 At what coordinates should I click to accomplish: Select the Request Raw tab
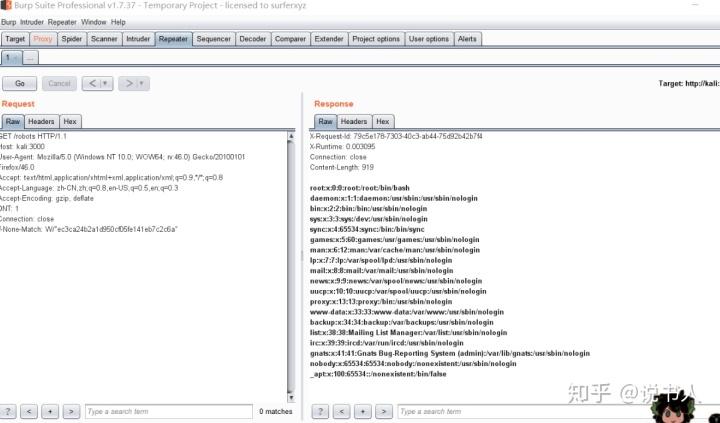tap(13, 122)
